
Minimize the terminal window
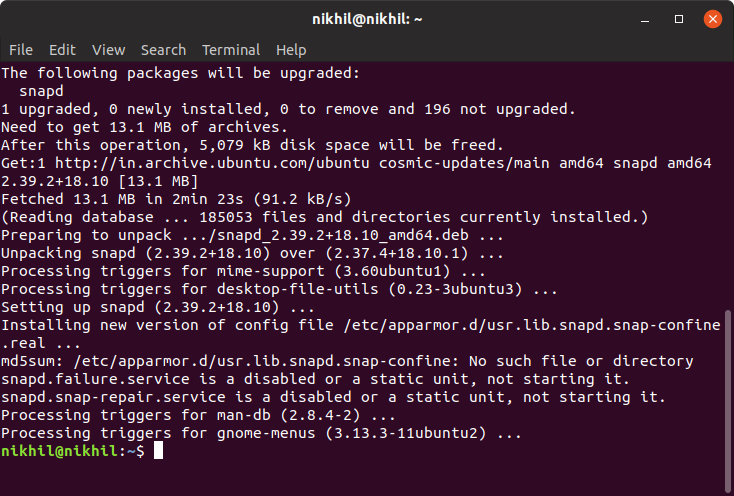pyautogui.click(x=644, y=19)
